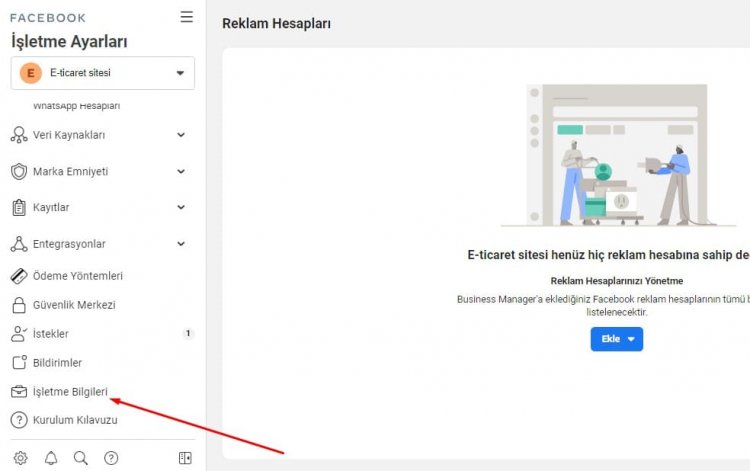The image size is (750, 471).
Task: Expand the Entegrasyonlar chevron
Action: [x=181, y=244]
